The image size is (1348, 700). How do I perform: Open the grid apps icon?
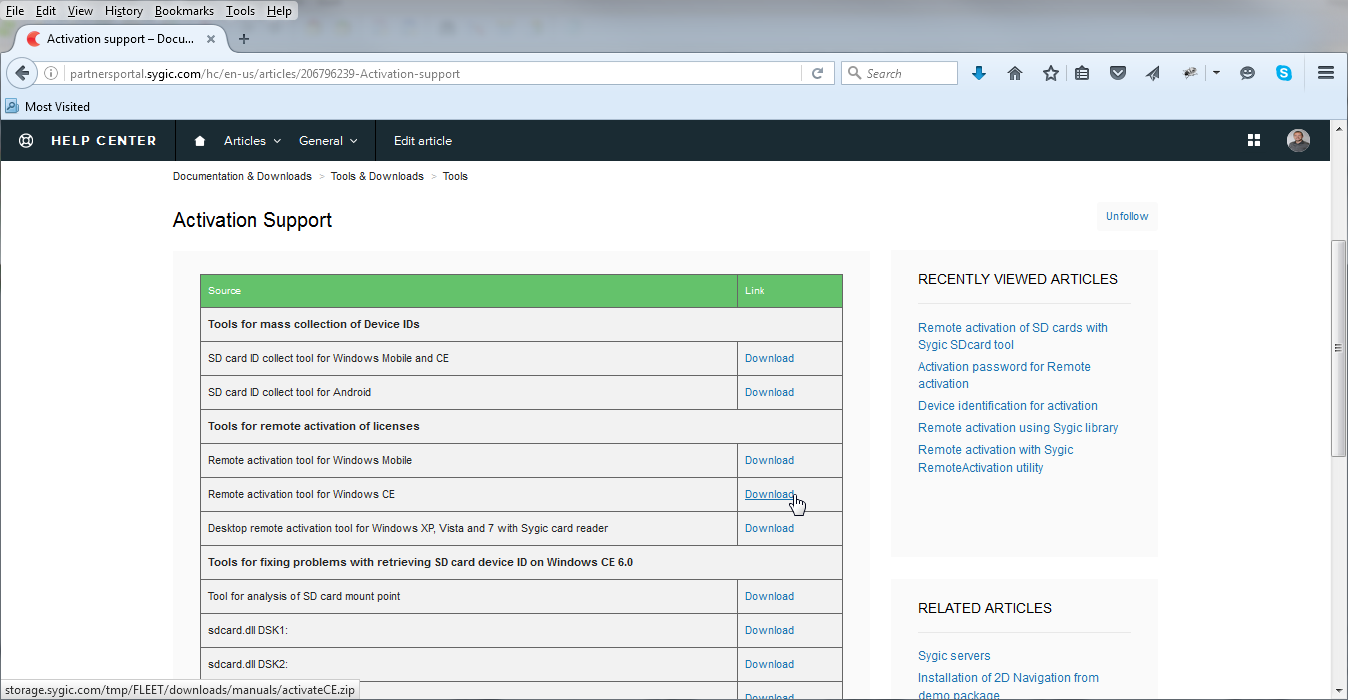(x=1254, y=141)
